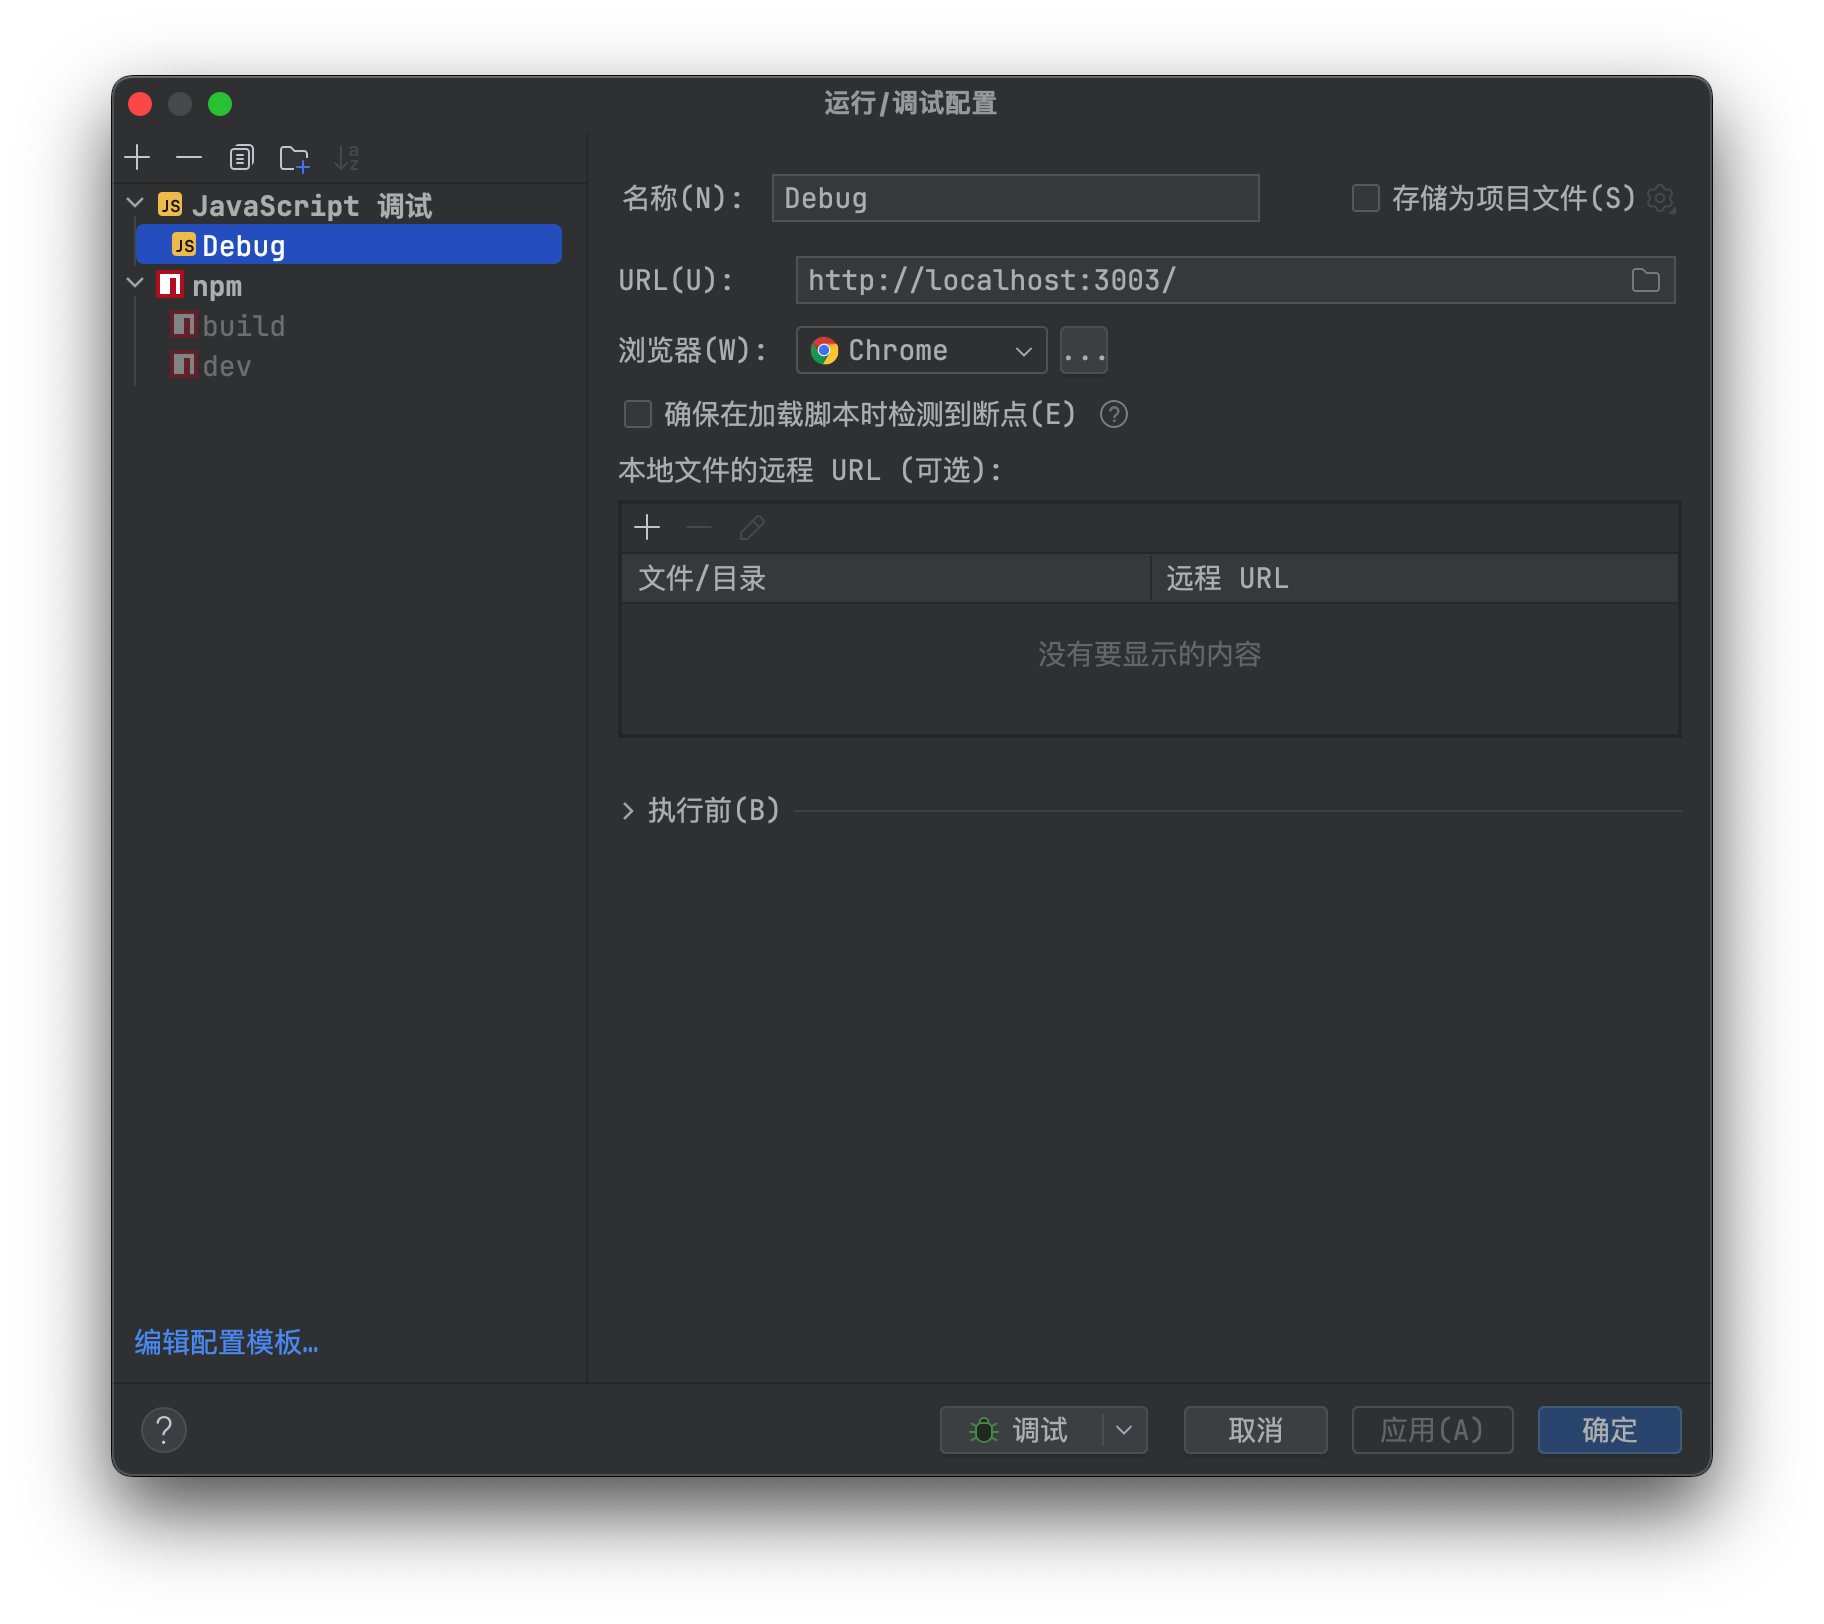This screenshot has width=1824, height=1624.
Task: Add a remote URL mapping with plus icon
Action: coord(647,527)
